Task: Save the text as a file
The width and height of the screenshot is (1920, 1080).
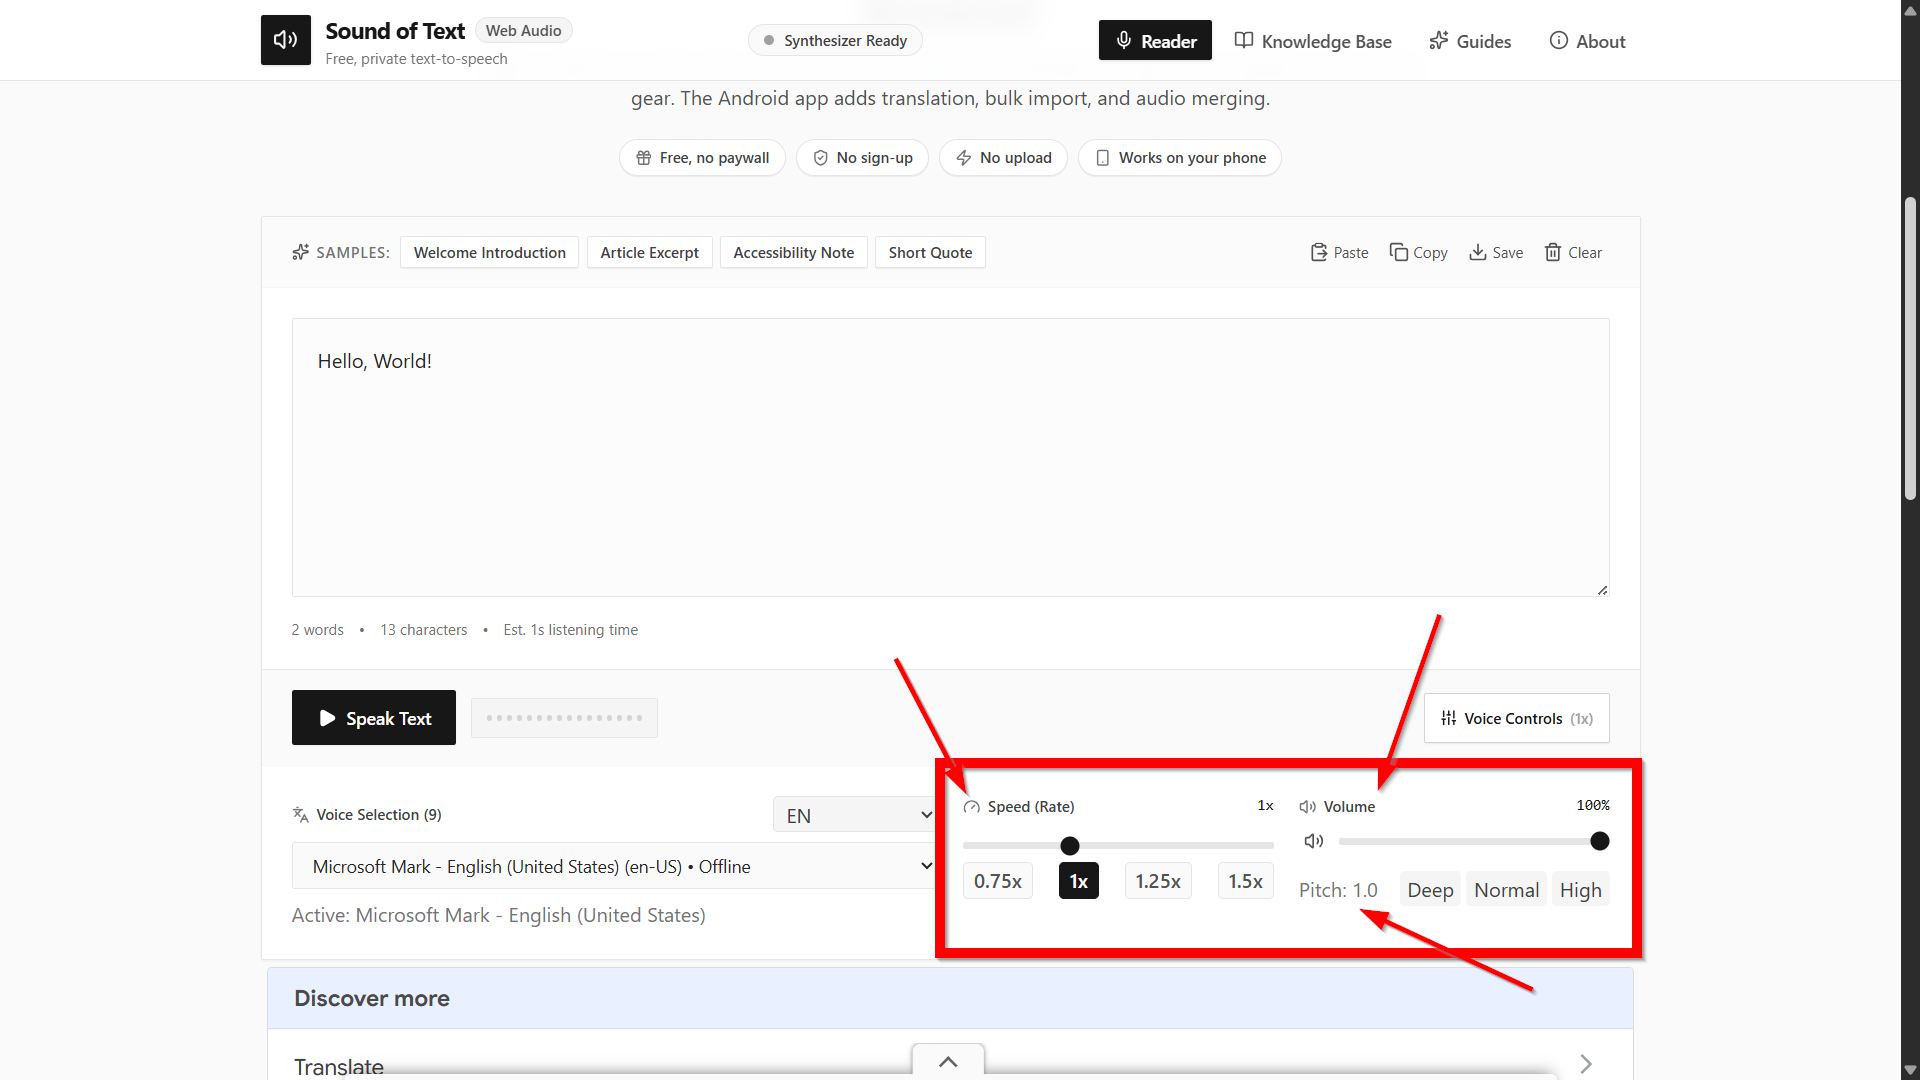Action: (x=1496, y=252)
